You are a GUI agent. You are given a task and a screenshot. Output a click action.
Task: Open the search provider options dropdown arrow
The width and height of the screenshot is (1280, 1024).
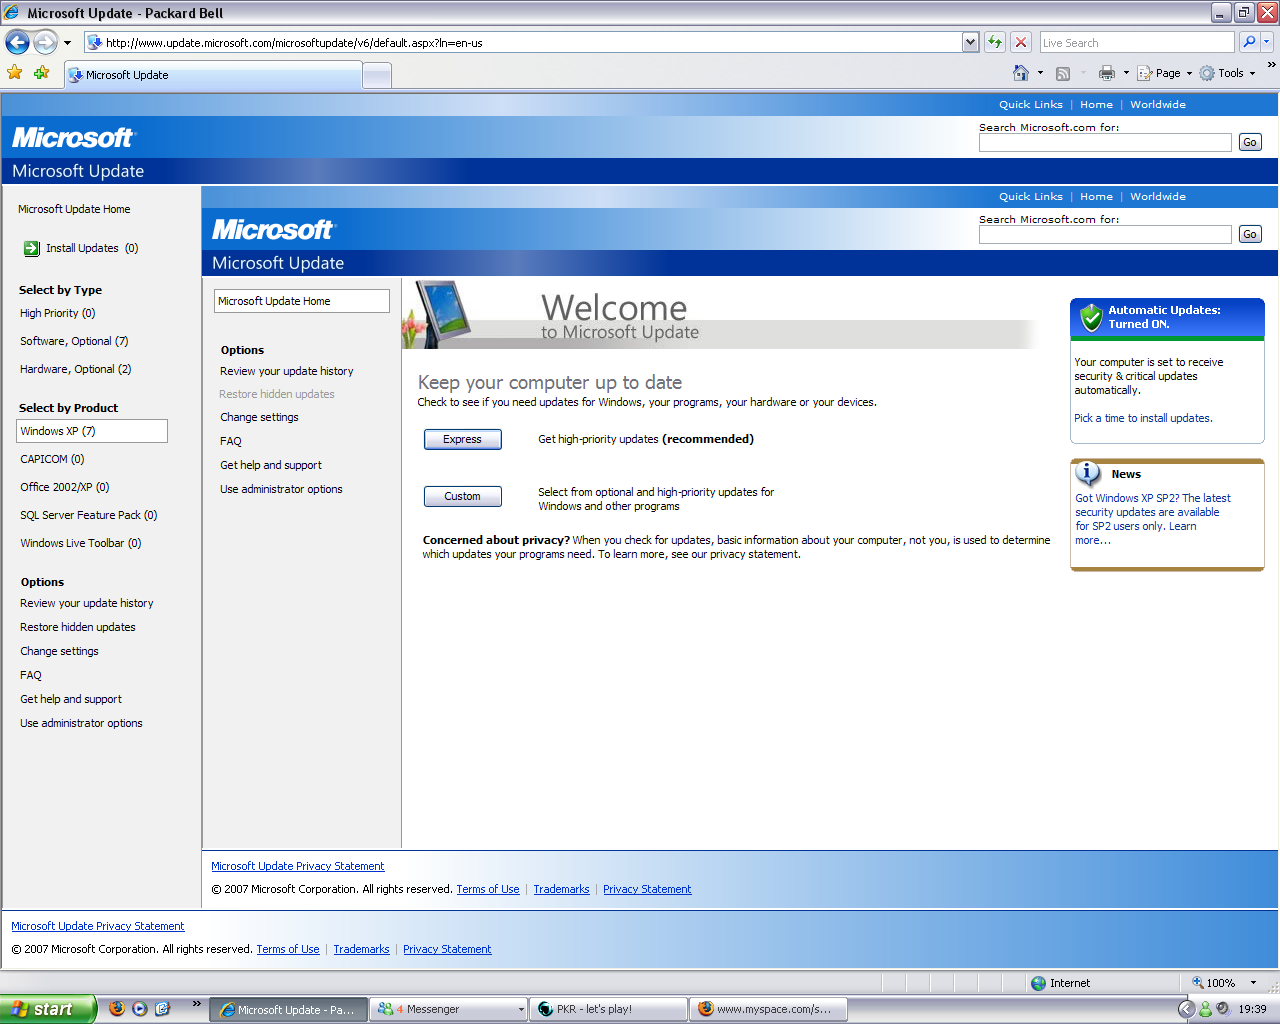coord(1267,42)
